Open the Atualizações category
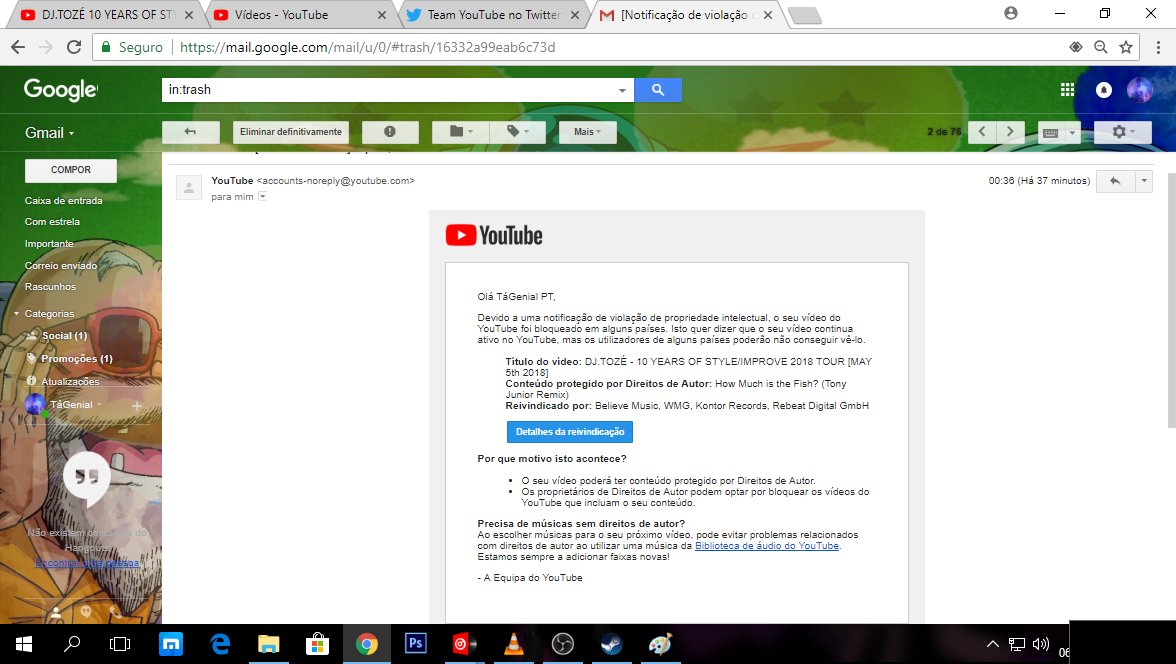 click(x=70, y=381)
